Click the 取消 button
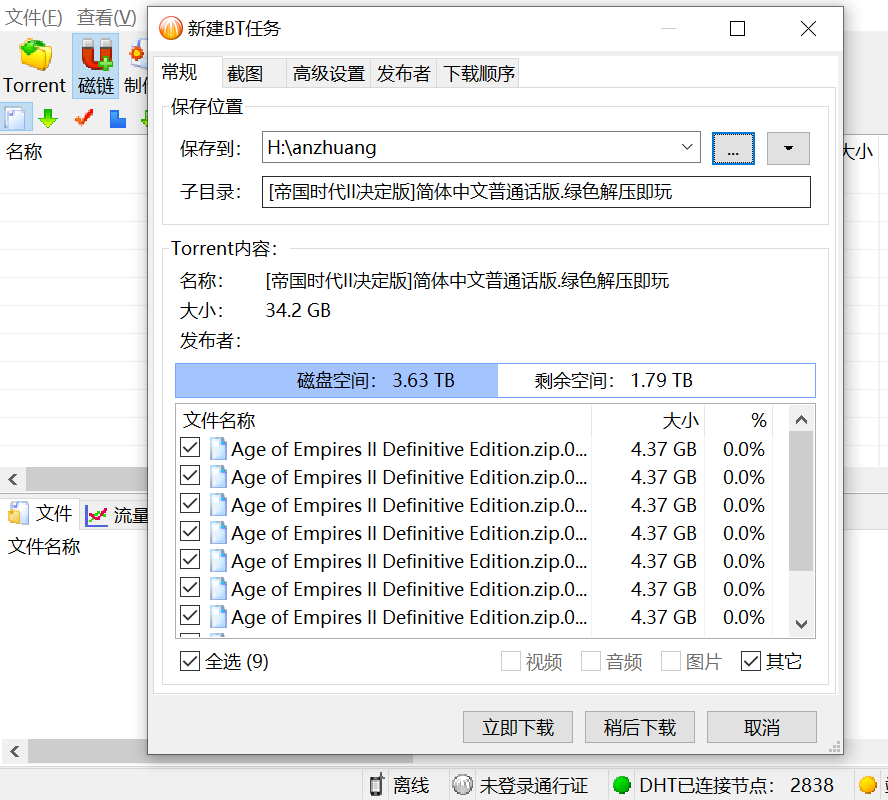The image size is (888, 800). pyautogui.click(x=762, y=727)
